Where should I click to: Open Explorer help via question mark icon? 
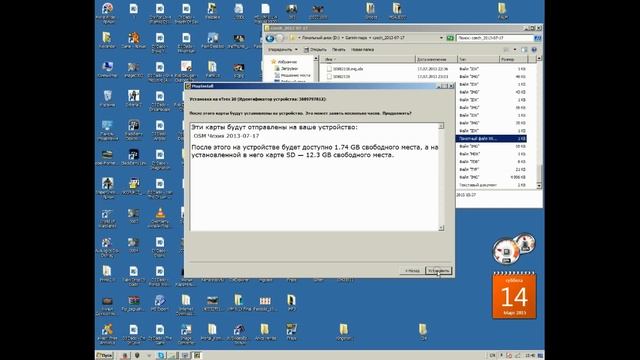534,49
